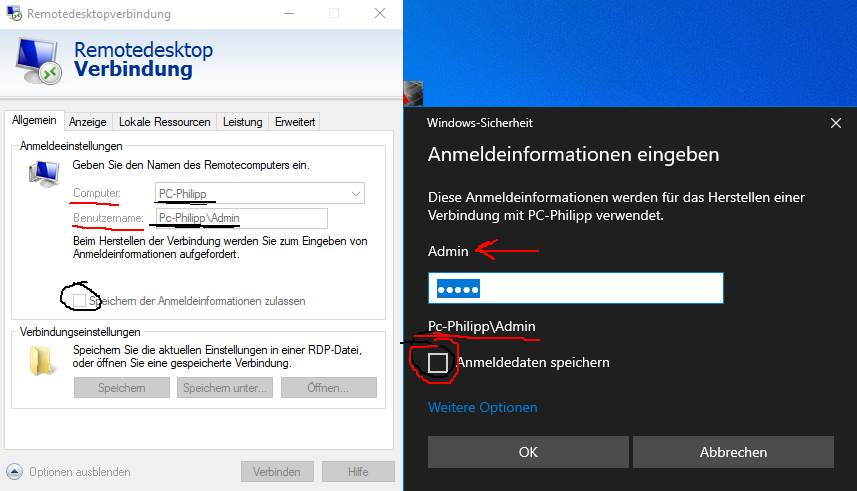The height and width of the screenshot is (491, 857).
Task: Click the computer icon in Anmeldeeinstellungen
Action: click(44, 174)
